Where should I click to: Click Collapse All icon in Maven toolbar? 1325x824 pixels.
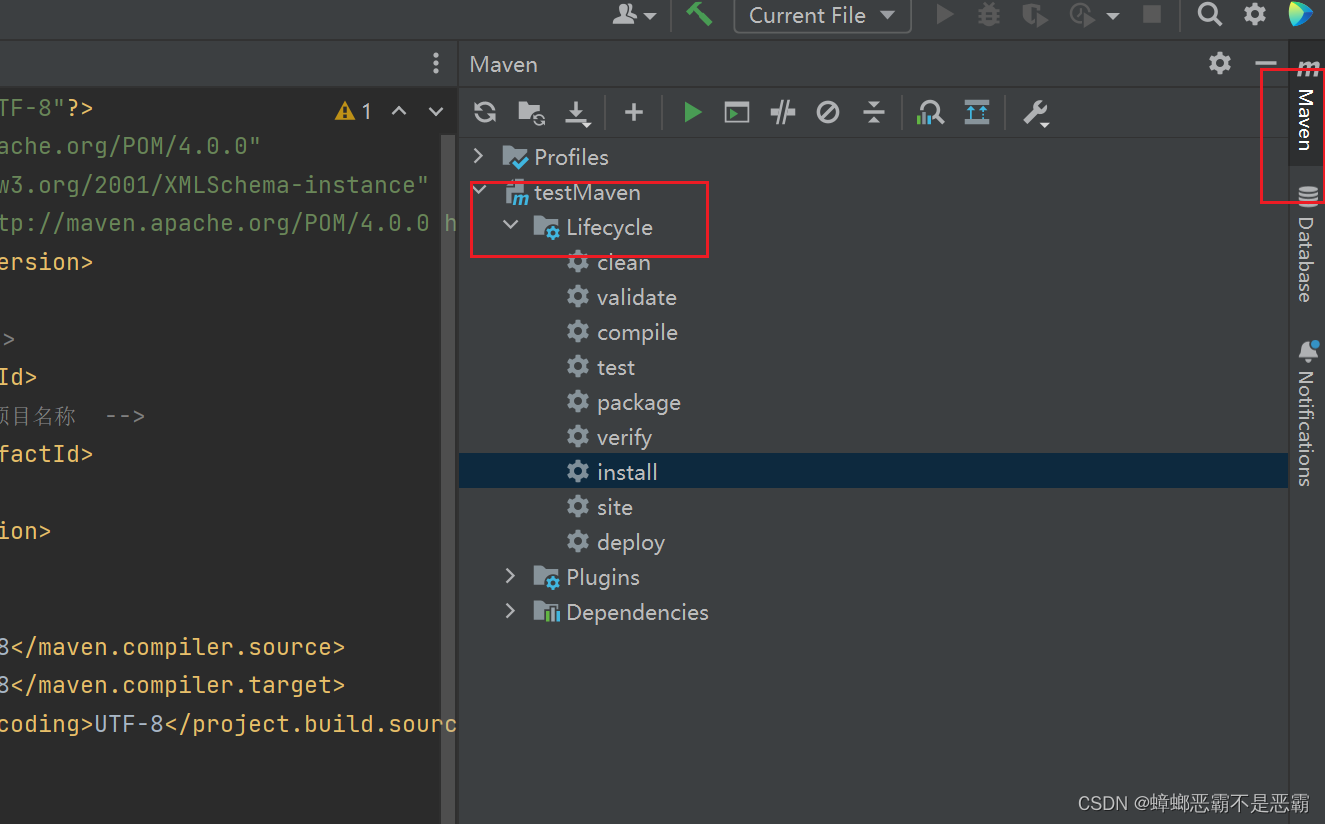point(873,112)
